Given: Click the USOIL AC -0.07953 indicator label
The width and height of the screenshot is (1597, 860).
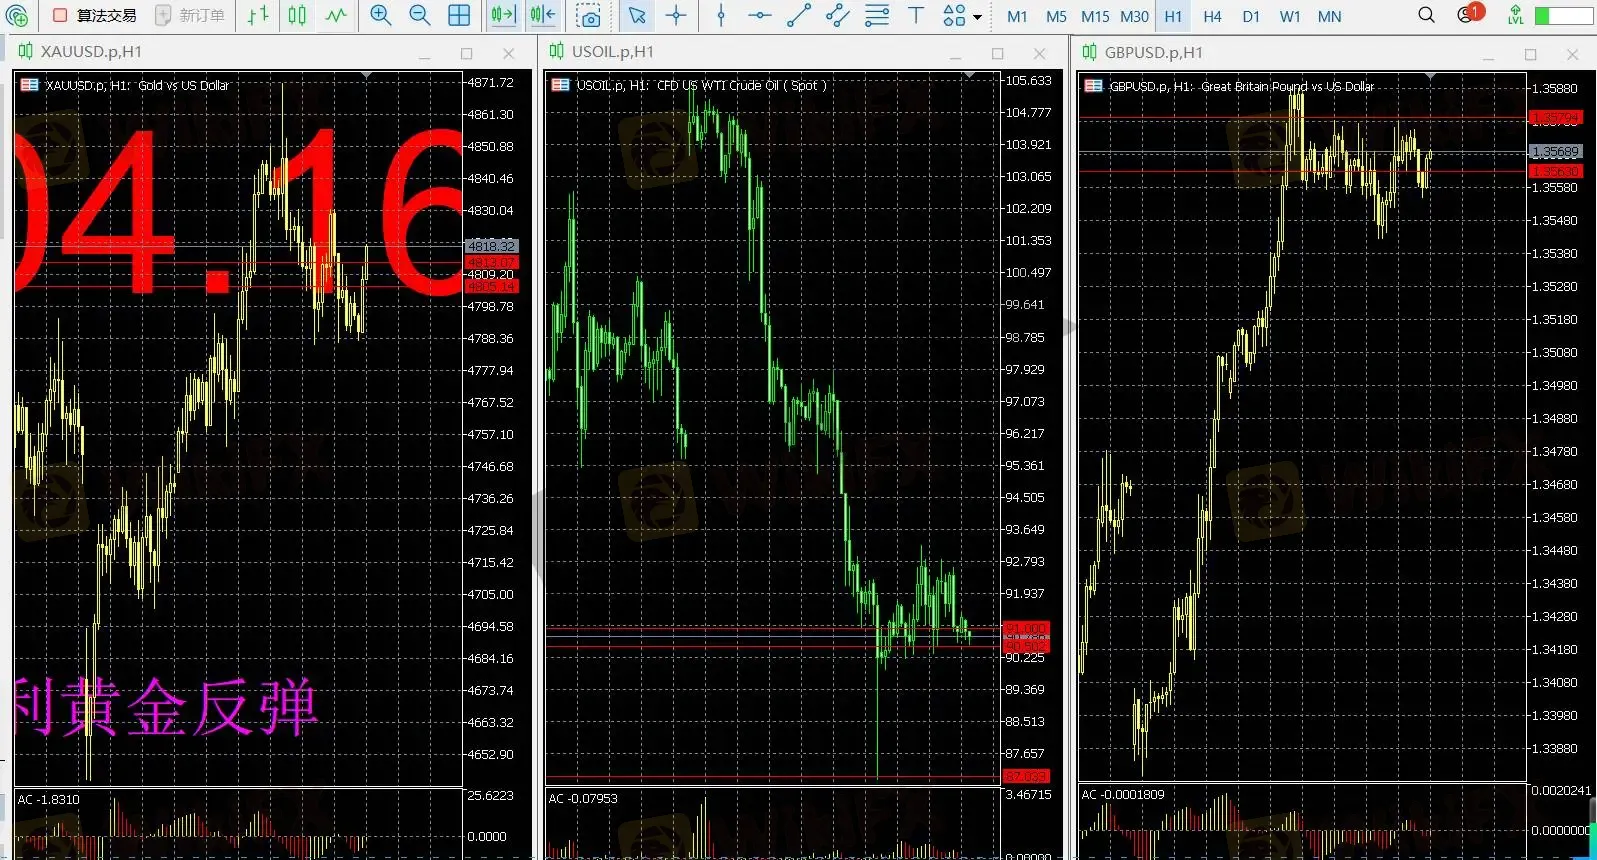Looking at the screenshot, I should point(583,798).
